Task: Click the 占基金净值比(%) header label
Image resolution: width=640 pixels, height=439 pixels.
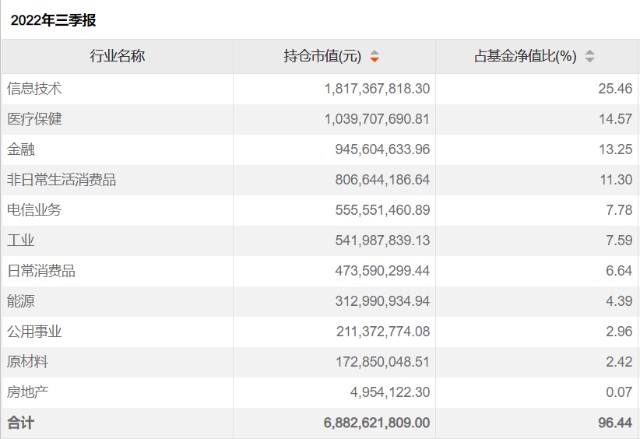Action: click(x=525, y=56)
